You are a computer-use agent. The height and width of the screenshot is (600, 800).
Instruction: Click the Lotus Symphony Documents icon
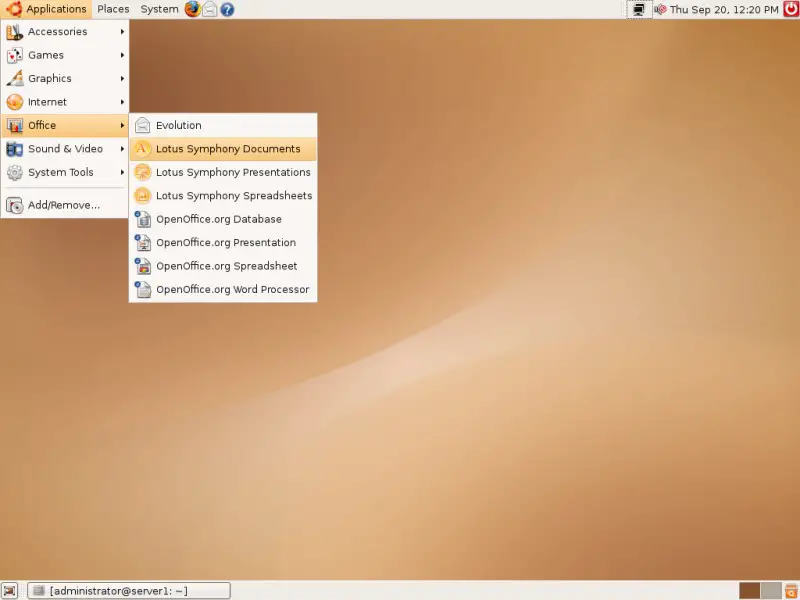click(143, 149)
